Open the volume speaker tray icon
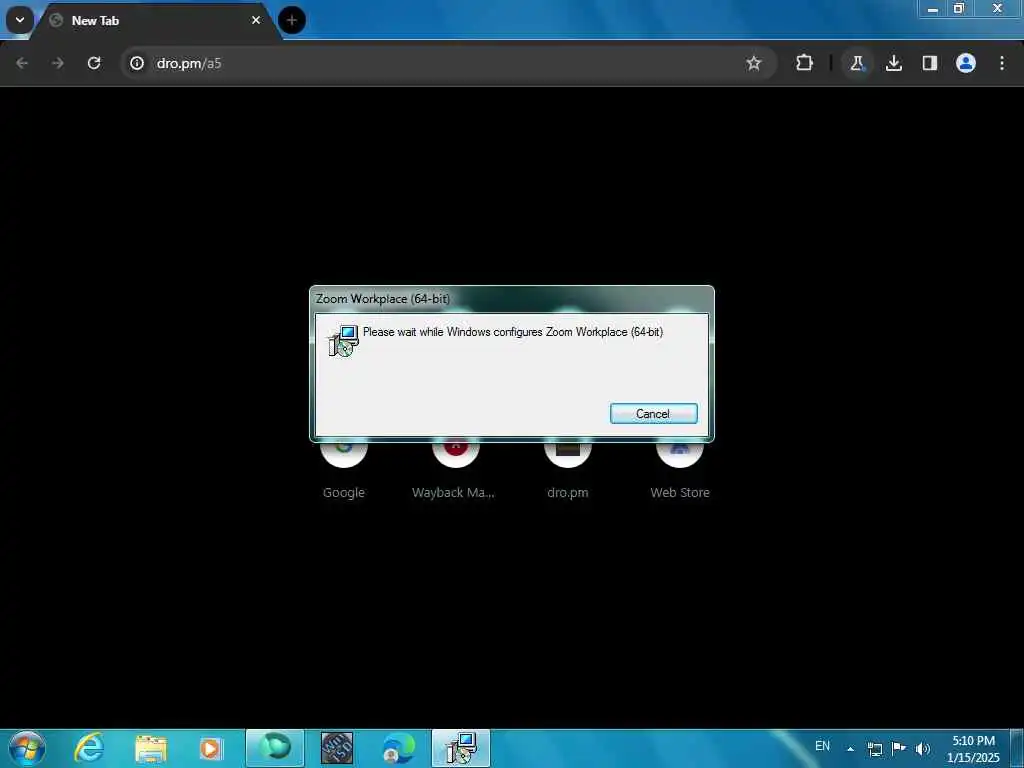Image resolution: width=1024 pixels, height=768 pixels. (922, 748)
